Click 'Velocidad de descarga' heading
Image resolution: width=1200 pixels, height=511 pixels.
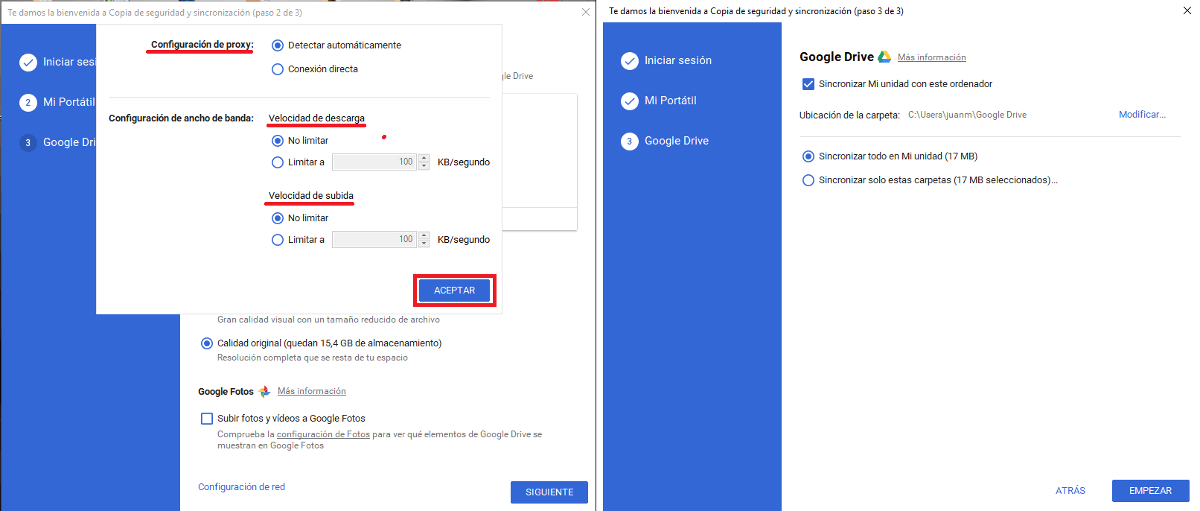pos(316,118)
